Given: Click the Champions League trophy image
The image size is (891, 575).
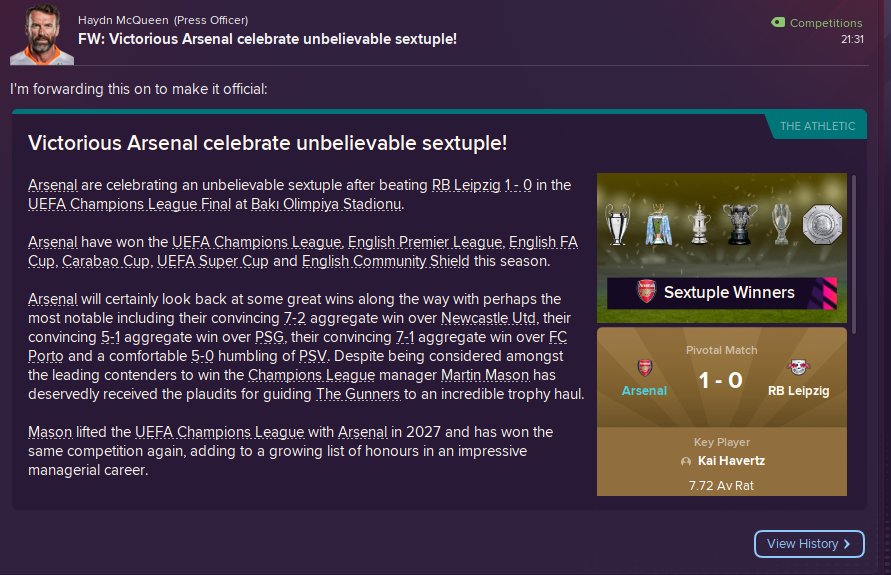Looking at the screenshot, I should (x=619, y=224).
